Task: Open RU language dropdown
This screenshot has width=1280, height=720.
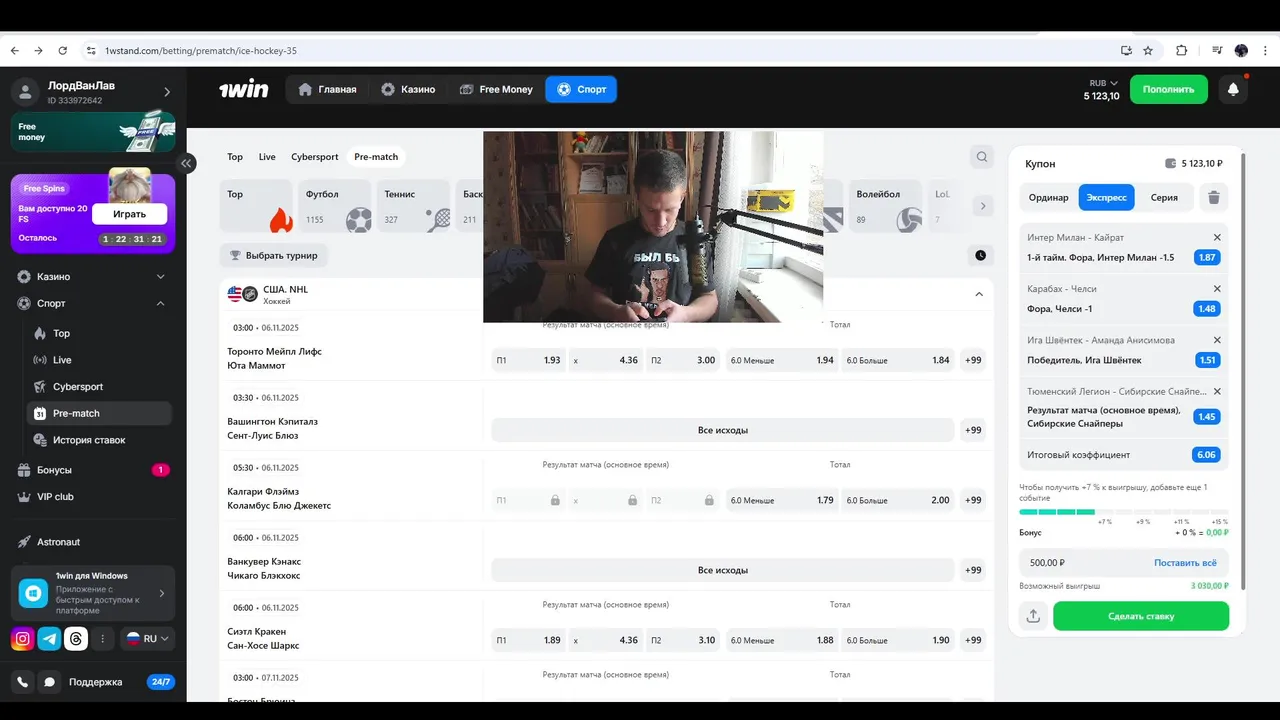Action: point(147,638)
